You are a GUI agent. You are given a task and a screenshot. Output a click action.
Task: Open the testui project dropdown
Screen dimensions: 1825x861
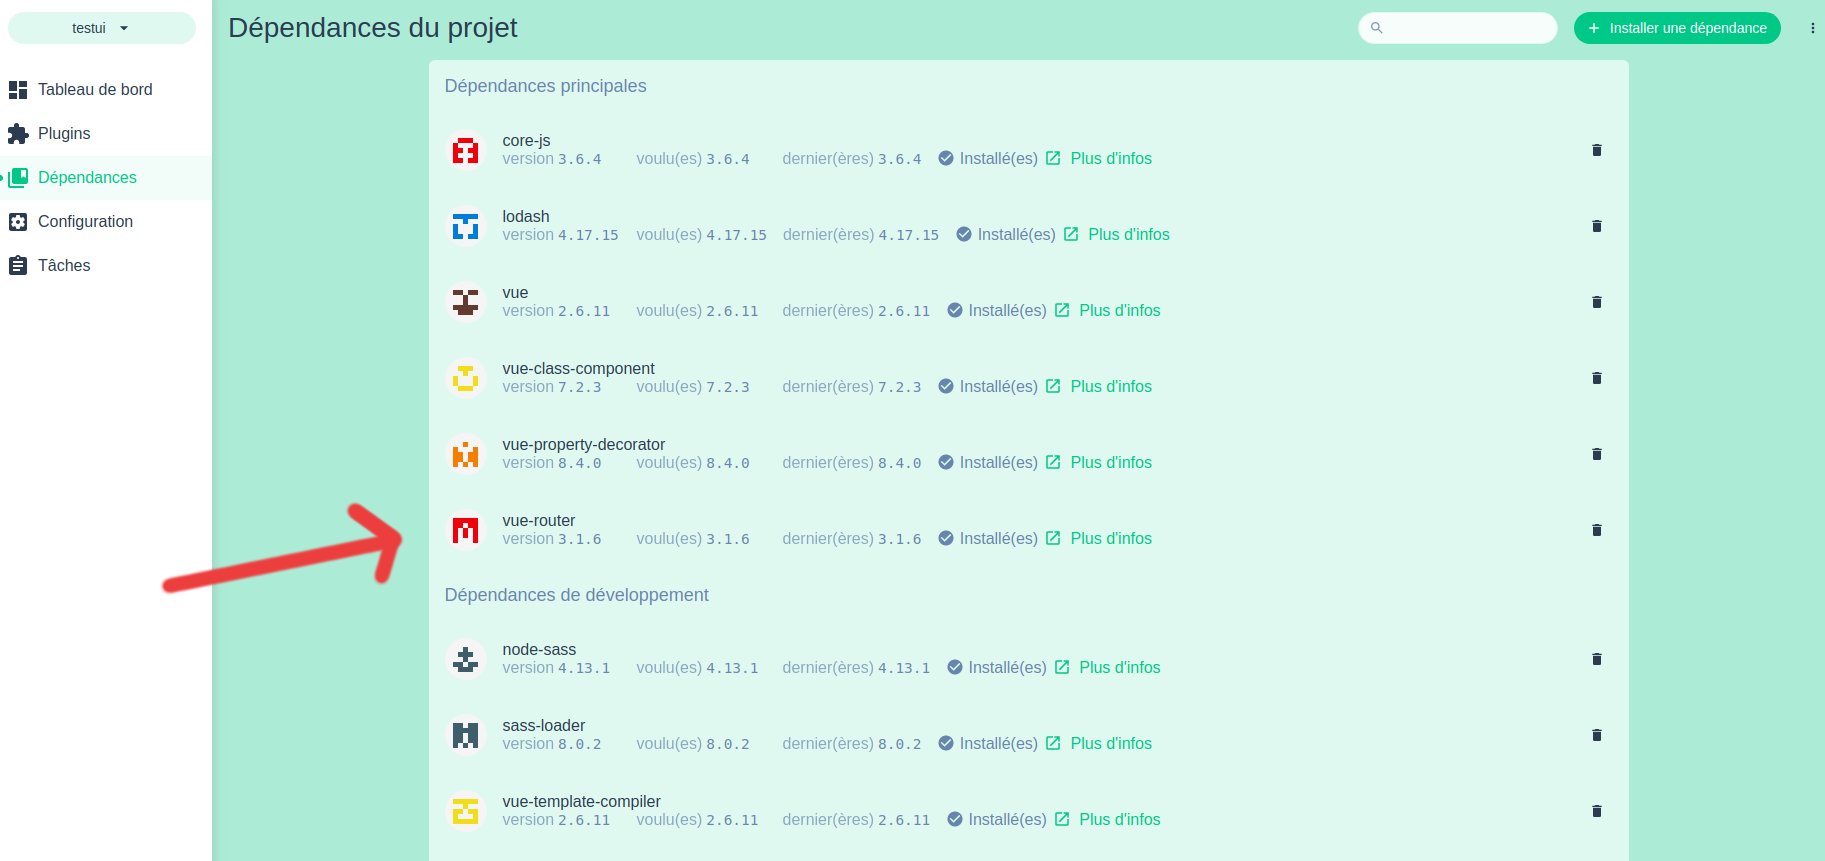coord(101,28)
